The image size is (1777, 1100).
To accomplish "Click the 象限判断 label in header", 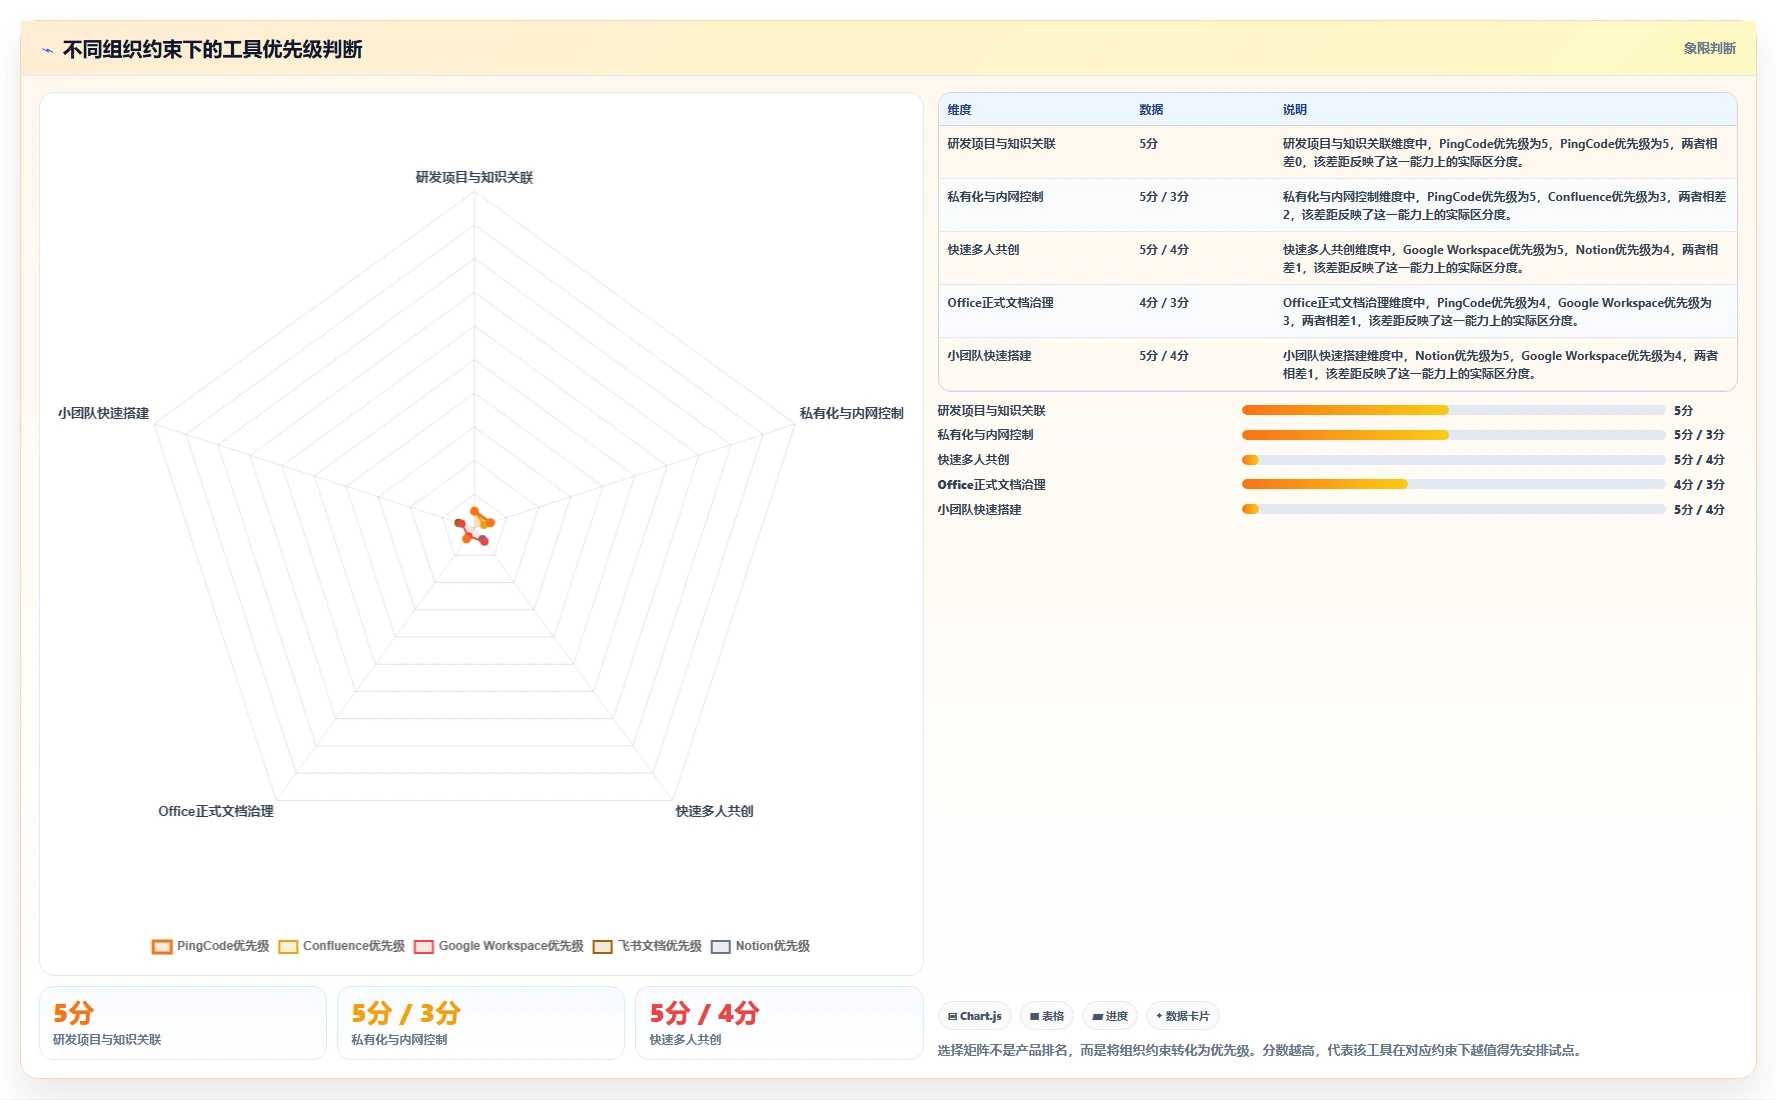I will (x=1709, y=48).
